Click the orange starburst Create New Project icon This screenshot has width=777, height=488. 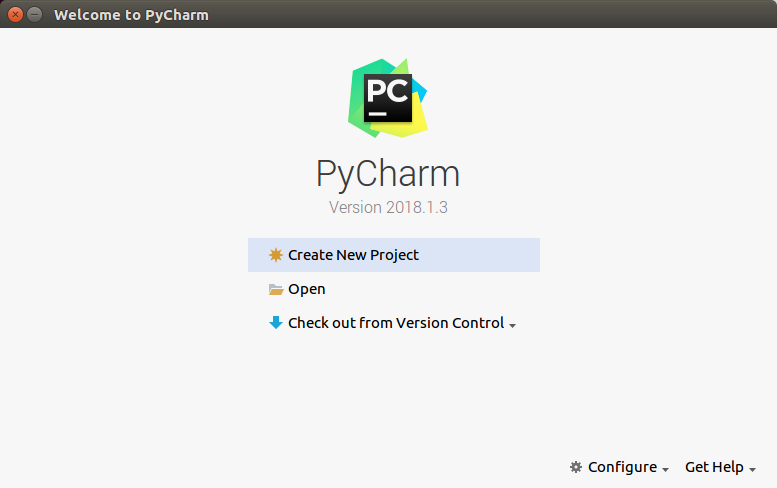tap(276, 255)
